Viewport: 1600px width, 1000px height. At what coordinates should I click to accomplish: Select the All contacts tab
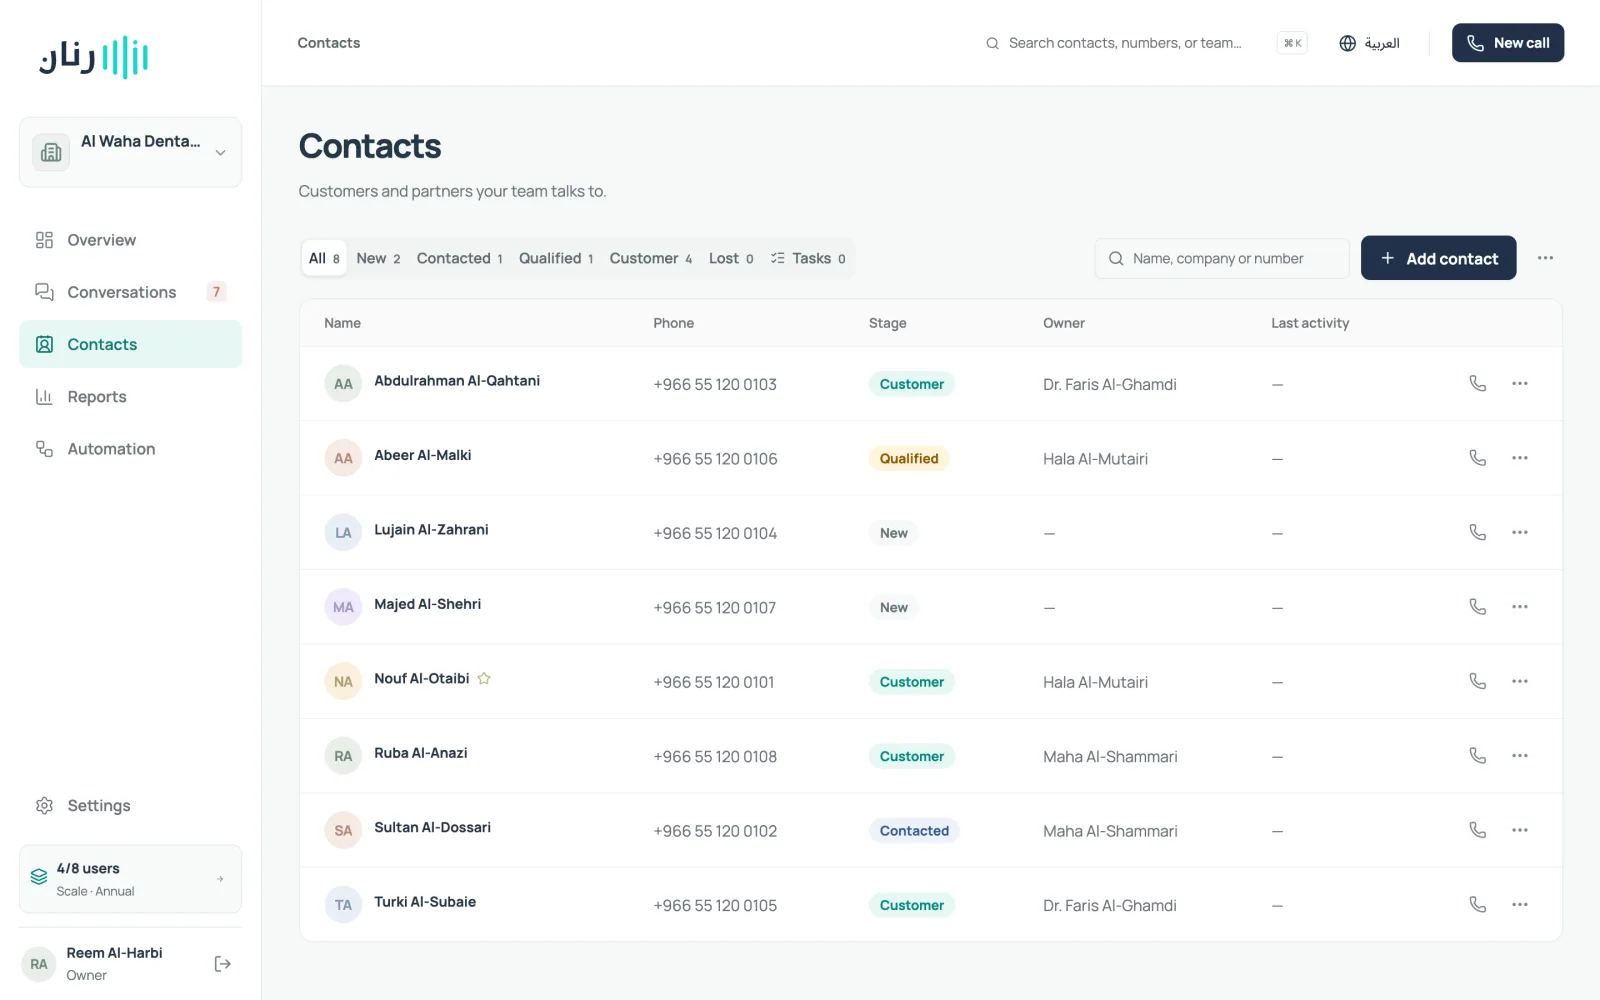[324, 258]
